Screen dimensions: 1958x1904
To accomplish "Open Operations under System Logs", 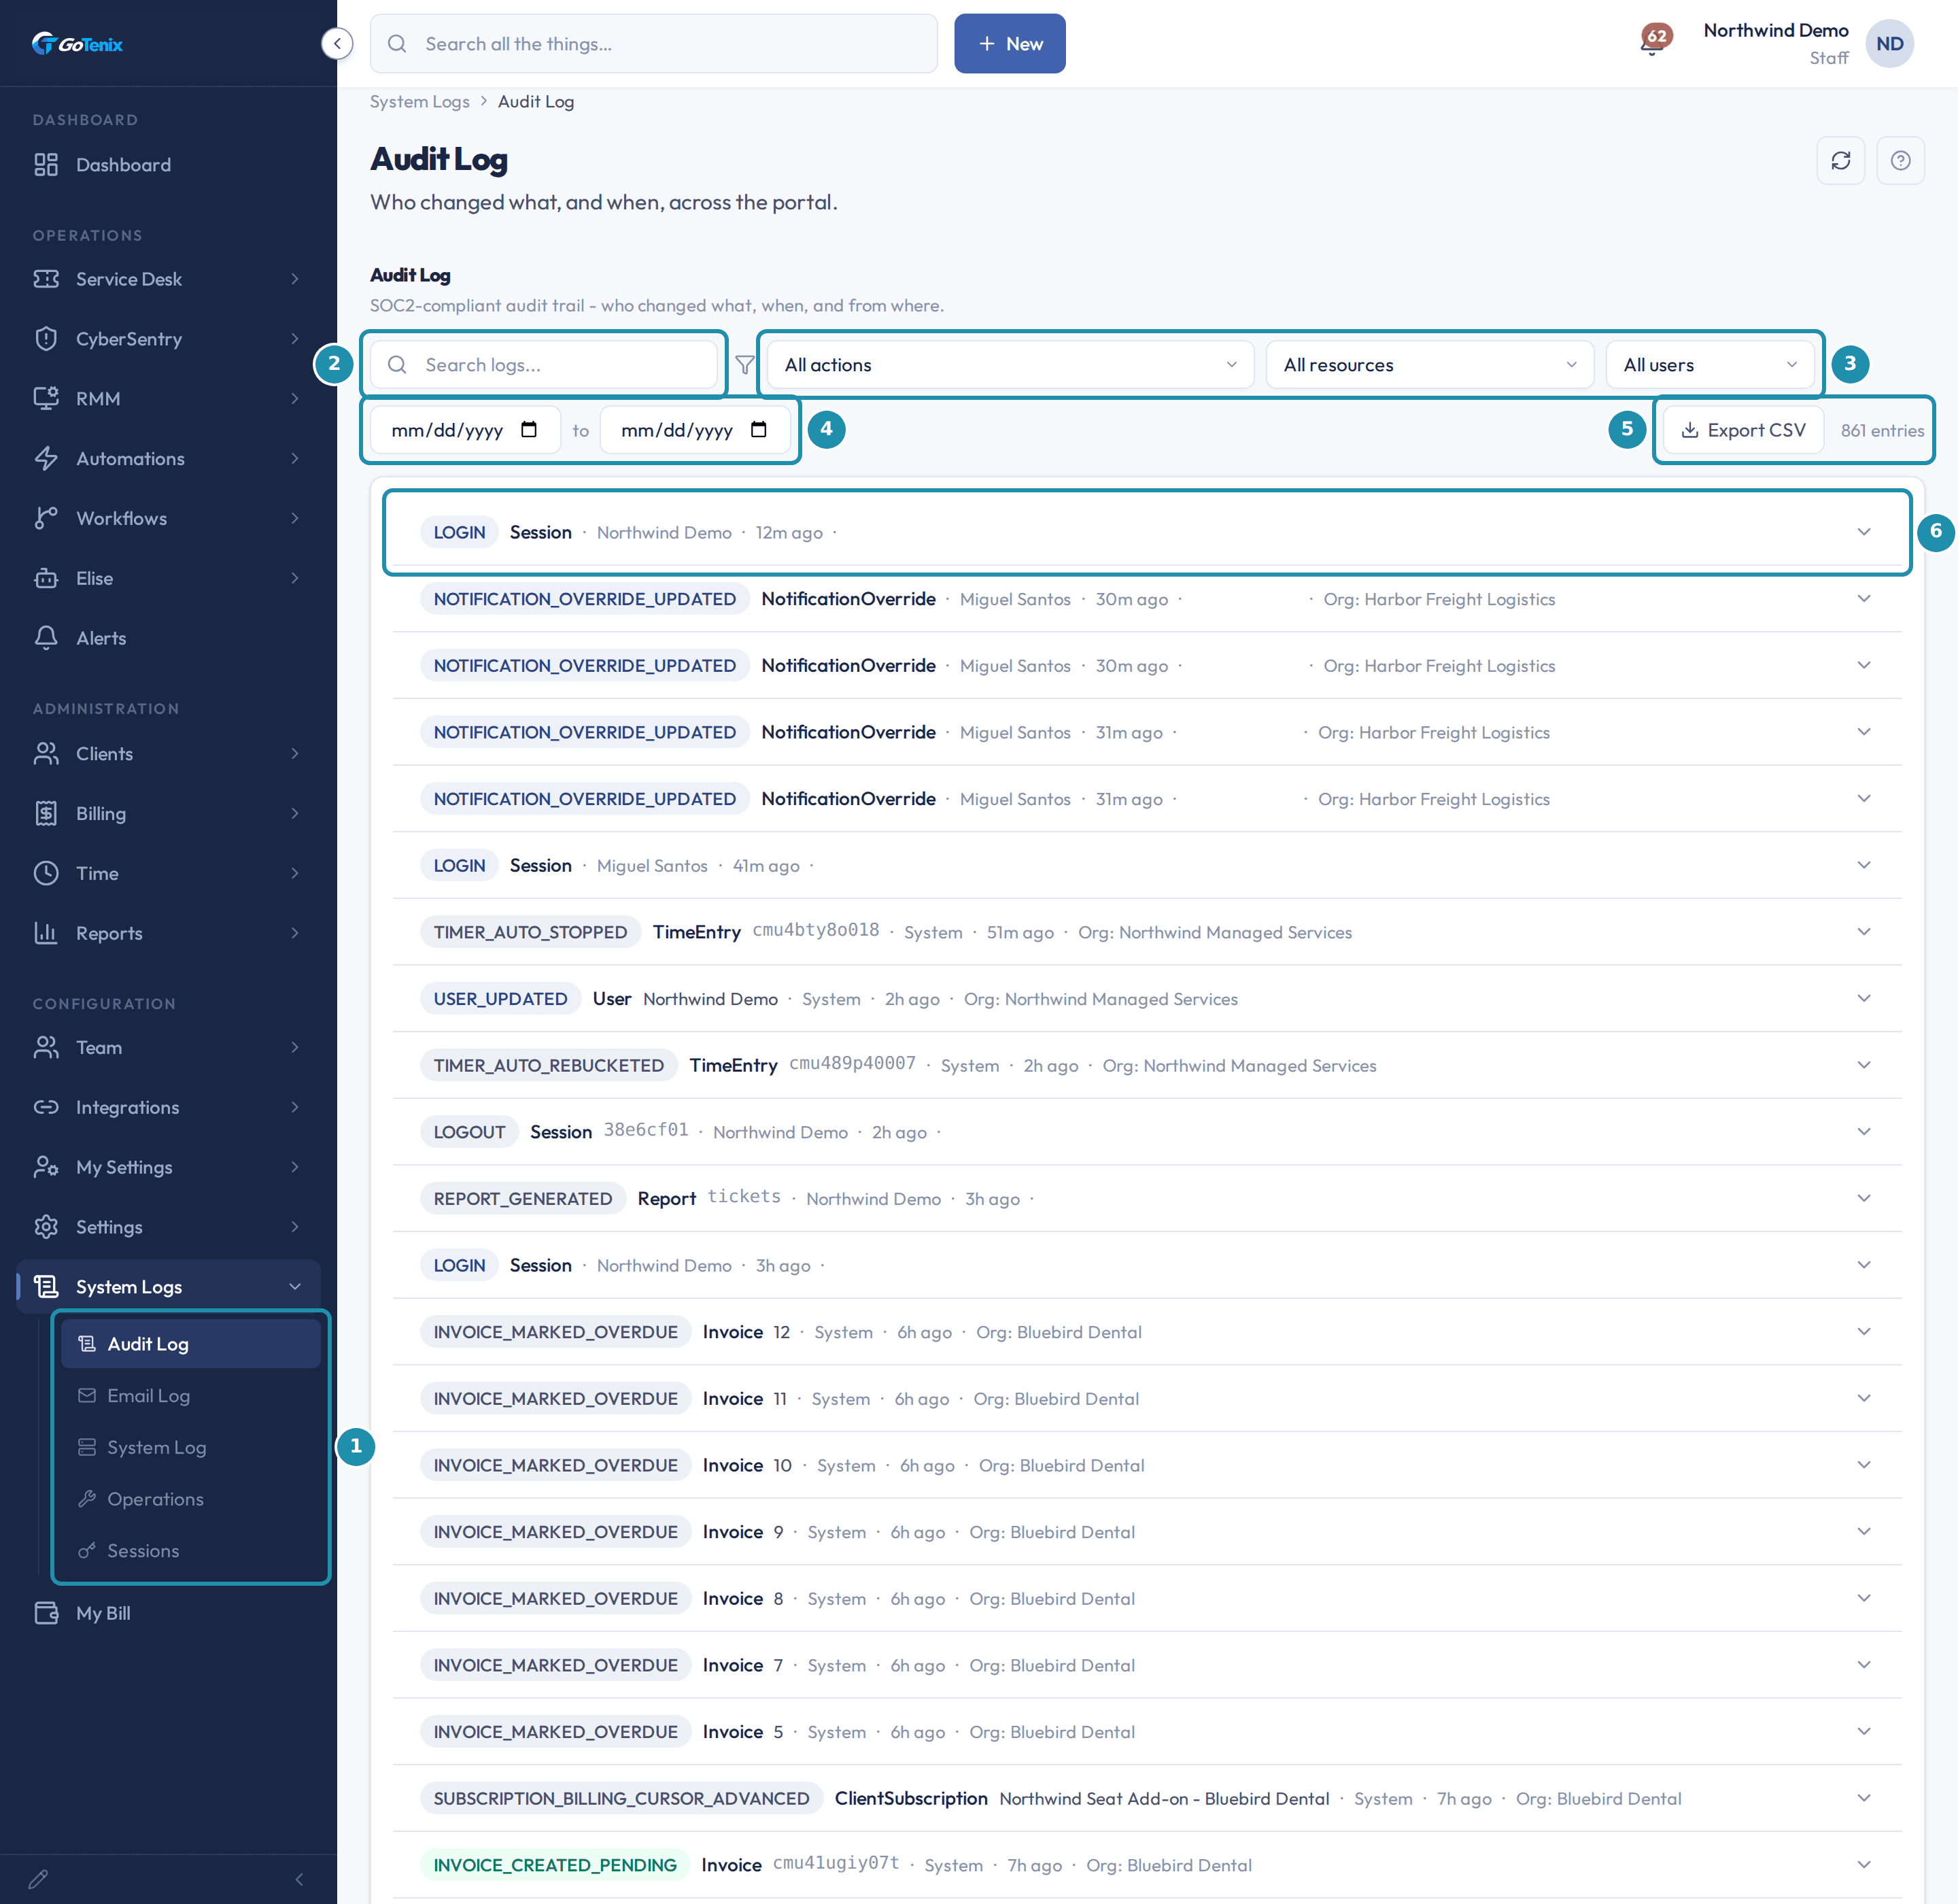I will click(190, 1499).
